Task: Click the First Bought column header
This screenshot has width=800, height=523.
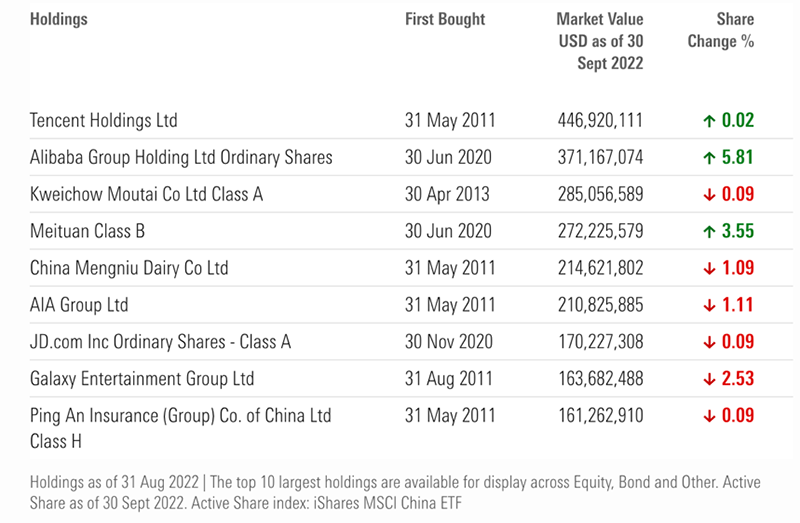Action: click(445, 19)
